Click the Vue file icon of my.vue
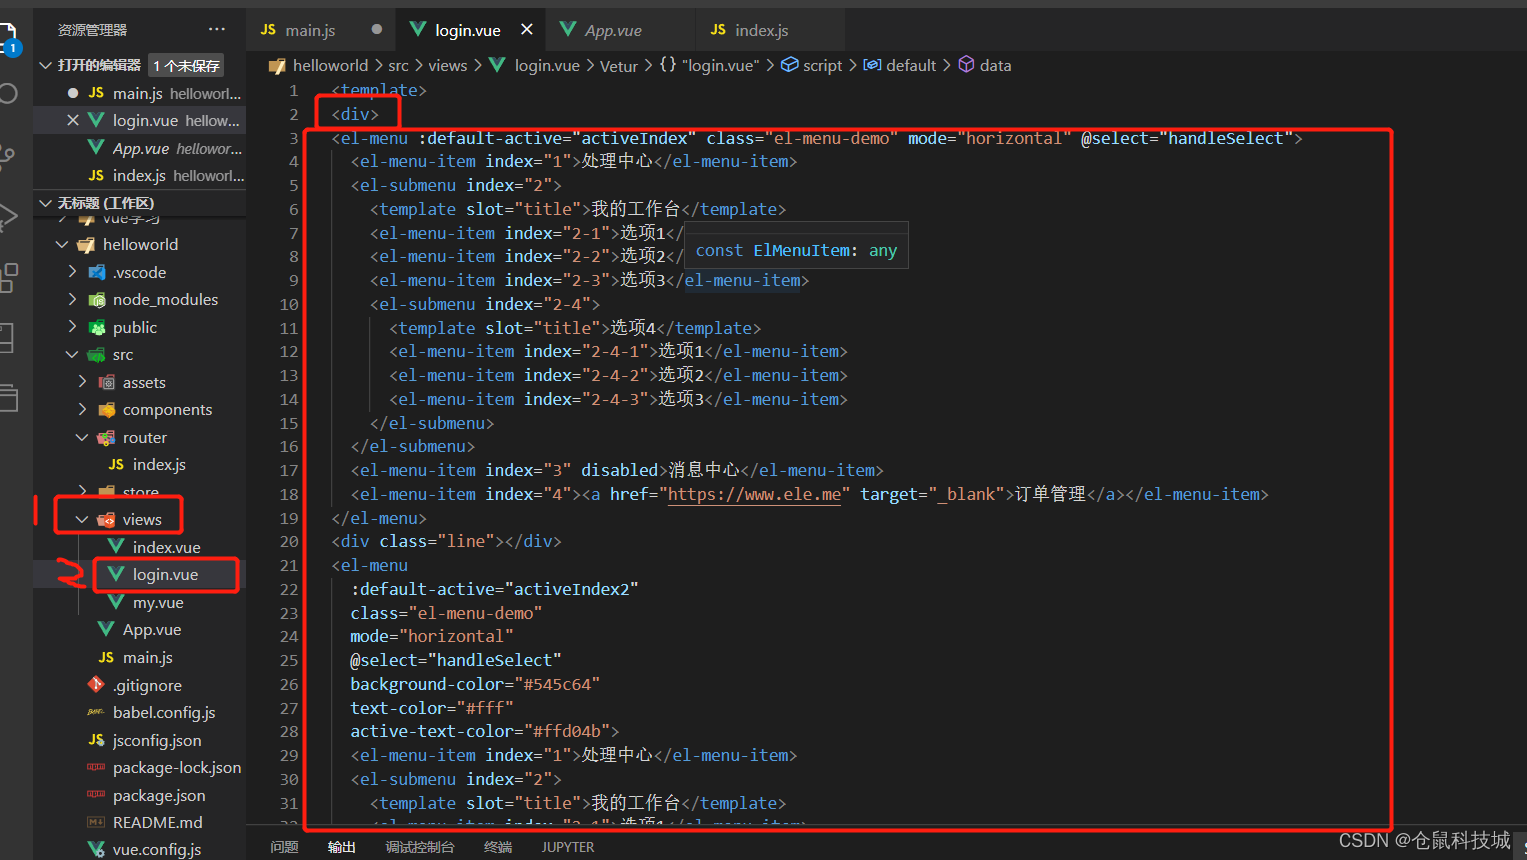Viewport: 1527px width, 860px height. pyautogui.click(x=117, y=602)
